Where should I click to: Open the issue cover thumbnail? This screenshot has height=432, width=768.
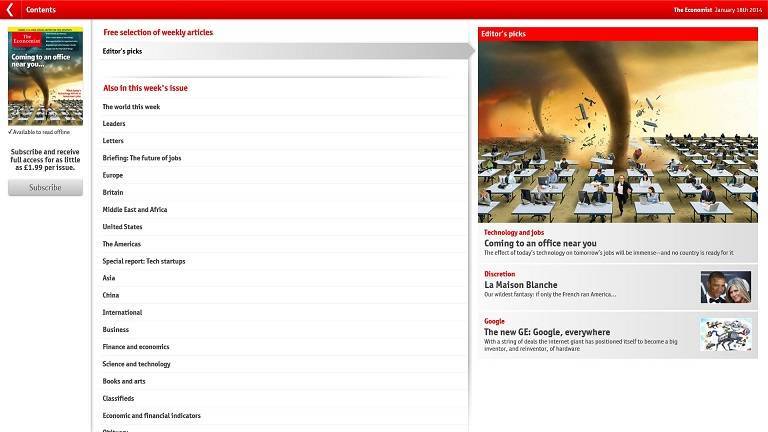coord(46,76)
